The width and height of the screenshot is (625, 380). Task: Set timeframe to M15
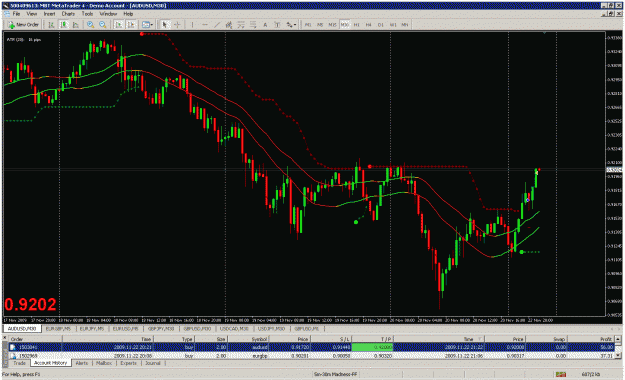pyautogui.click(x=332, y=25)
